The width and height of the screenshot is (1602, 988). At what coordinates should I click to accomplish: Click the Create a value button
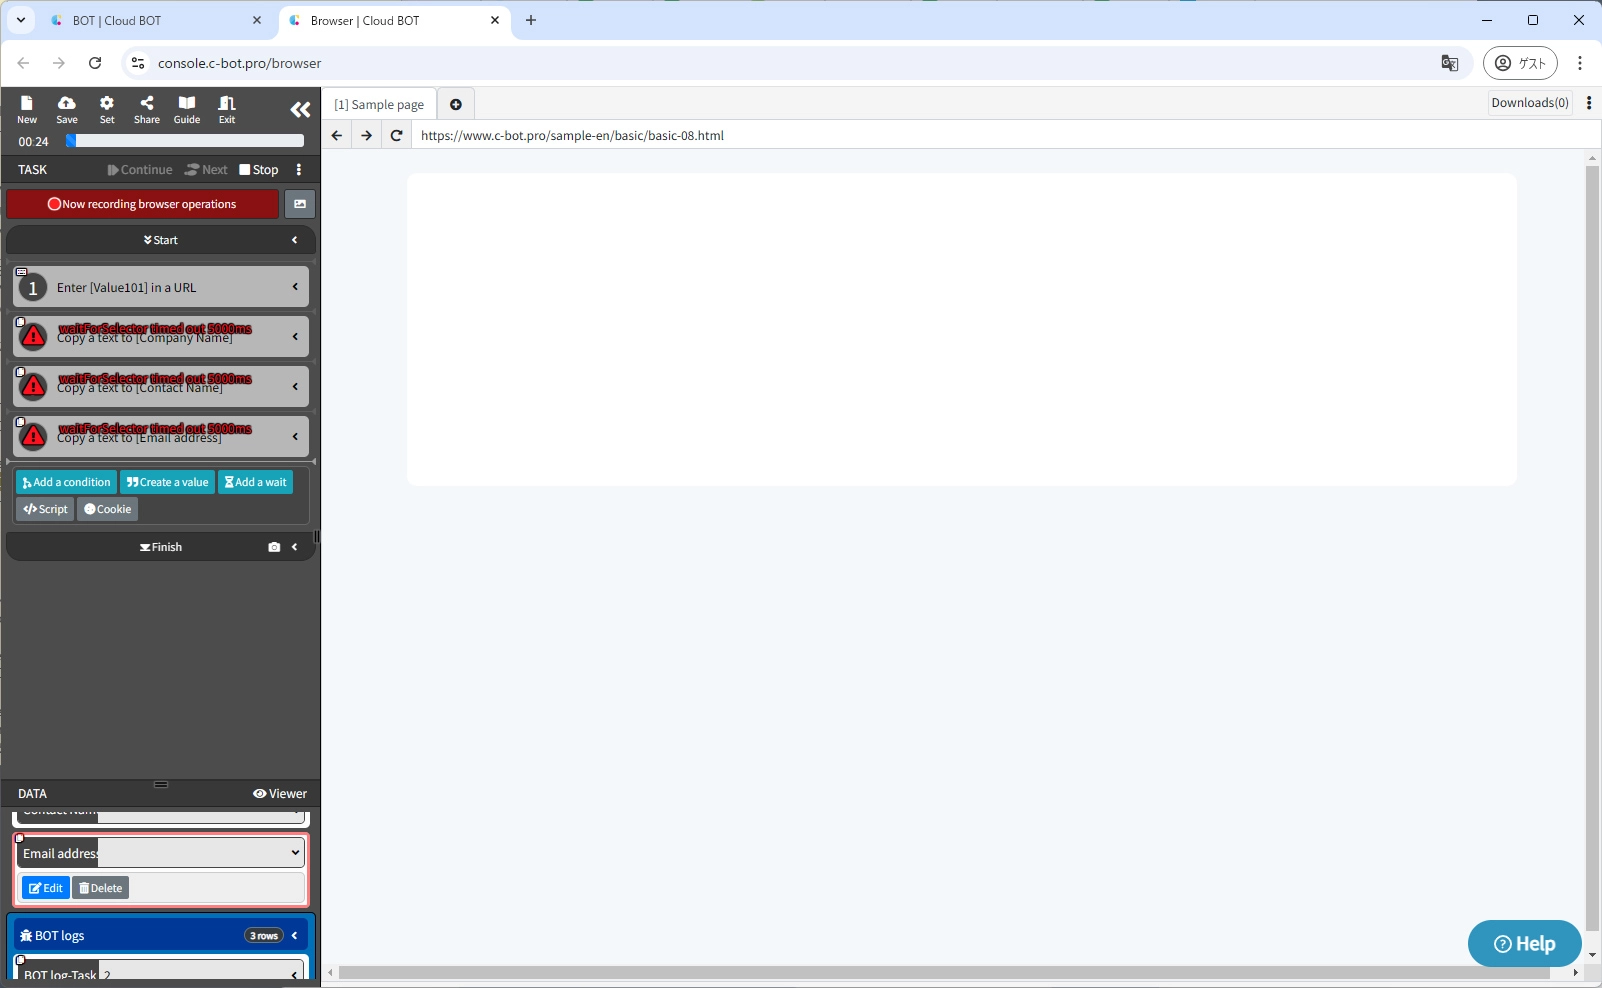[167, 482]
